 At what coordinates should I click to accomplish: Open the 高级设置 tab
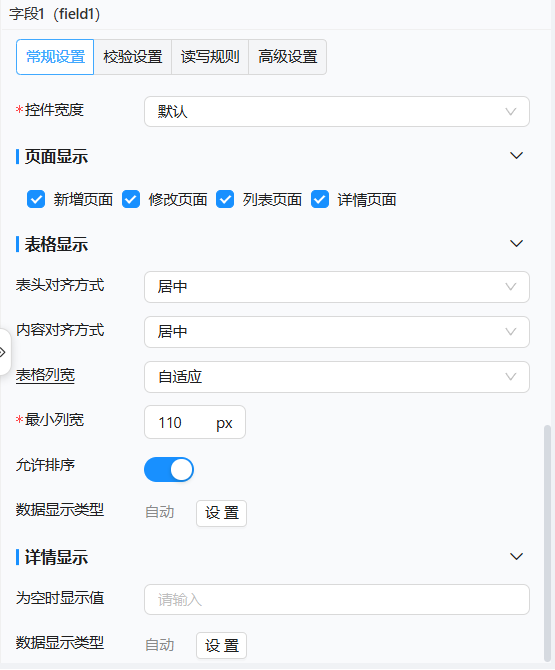tap(288, 57)
